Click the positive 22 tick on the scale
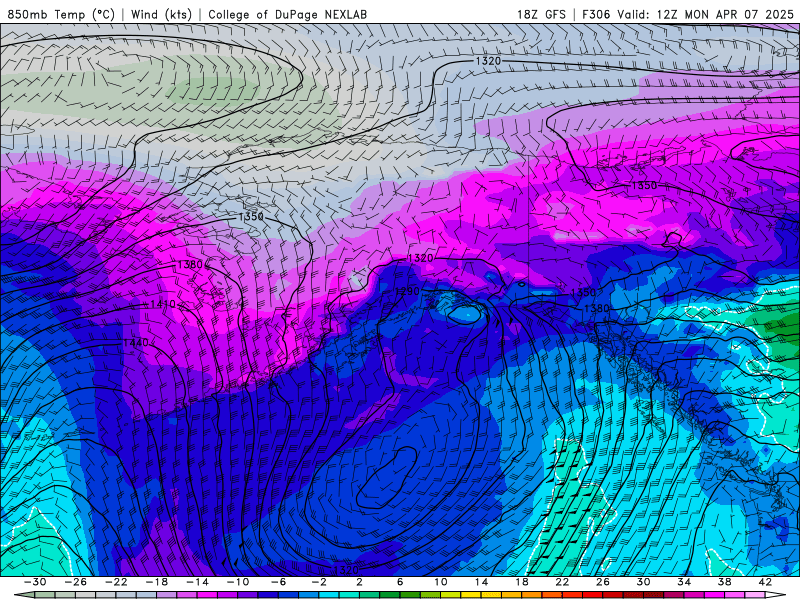 pos(562,582)
